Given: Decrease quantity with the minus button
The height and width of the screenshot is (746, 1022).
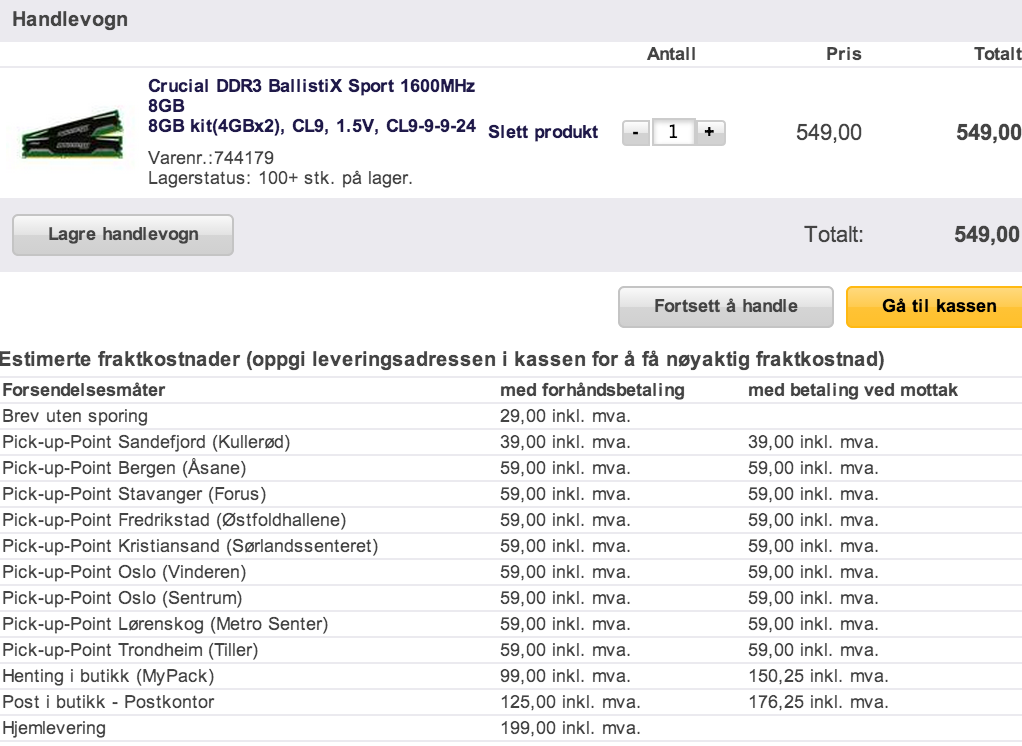Looking at the screenshot, I should coord(635,133).
